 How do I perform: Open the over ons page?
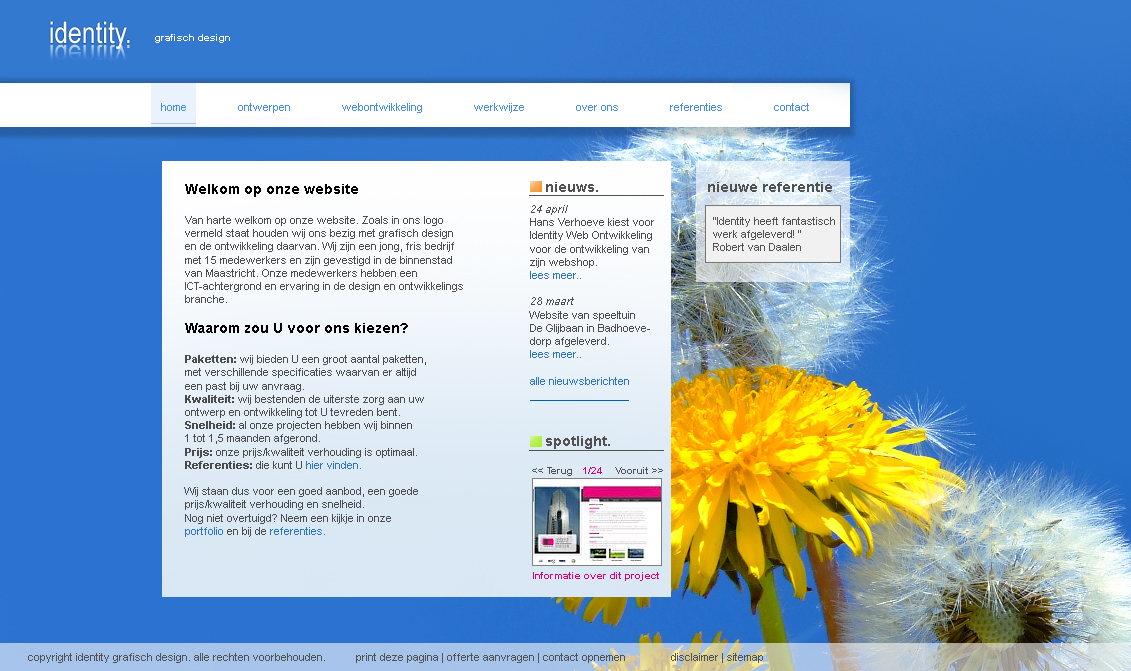point(597,107)
